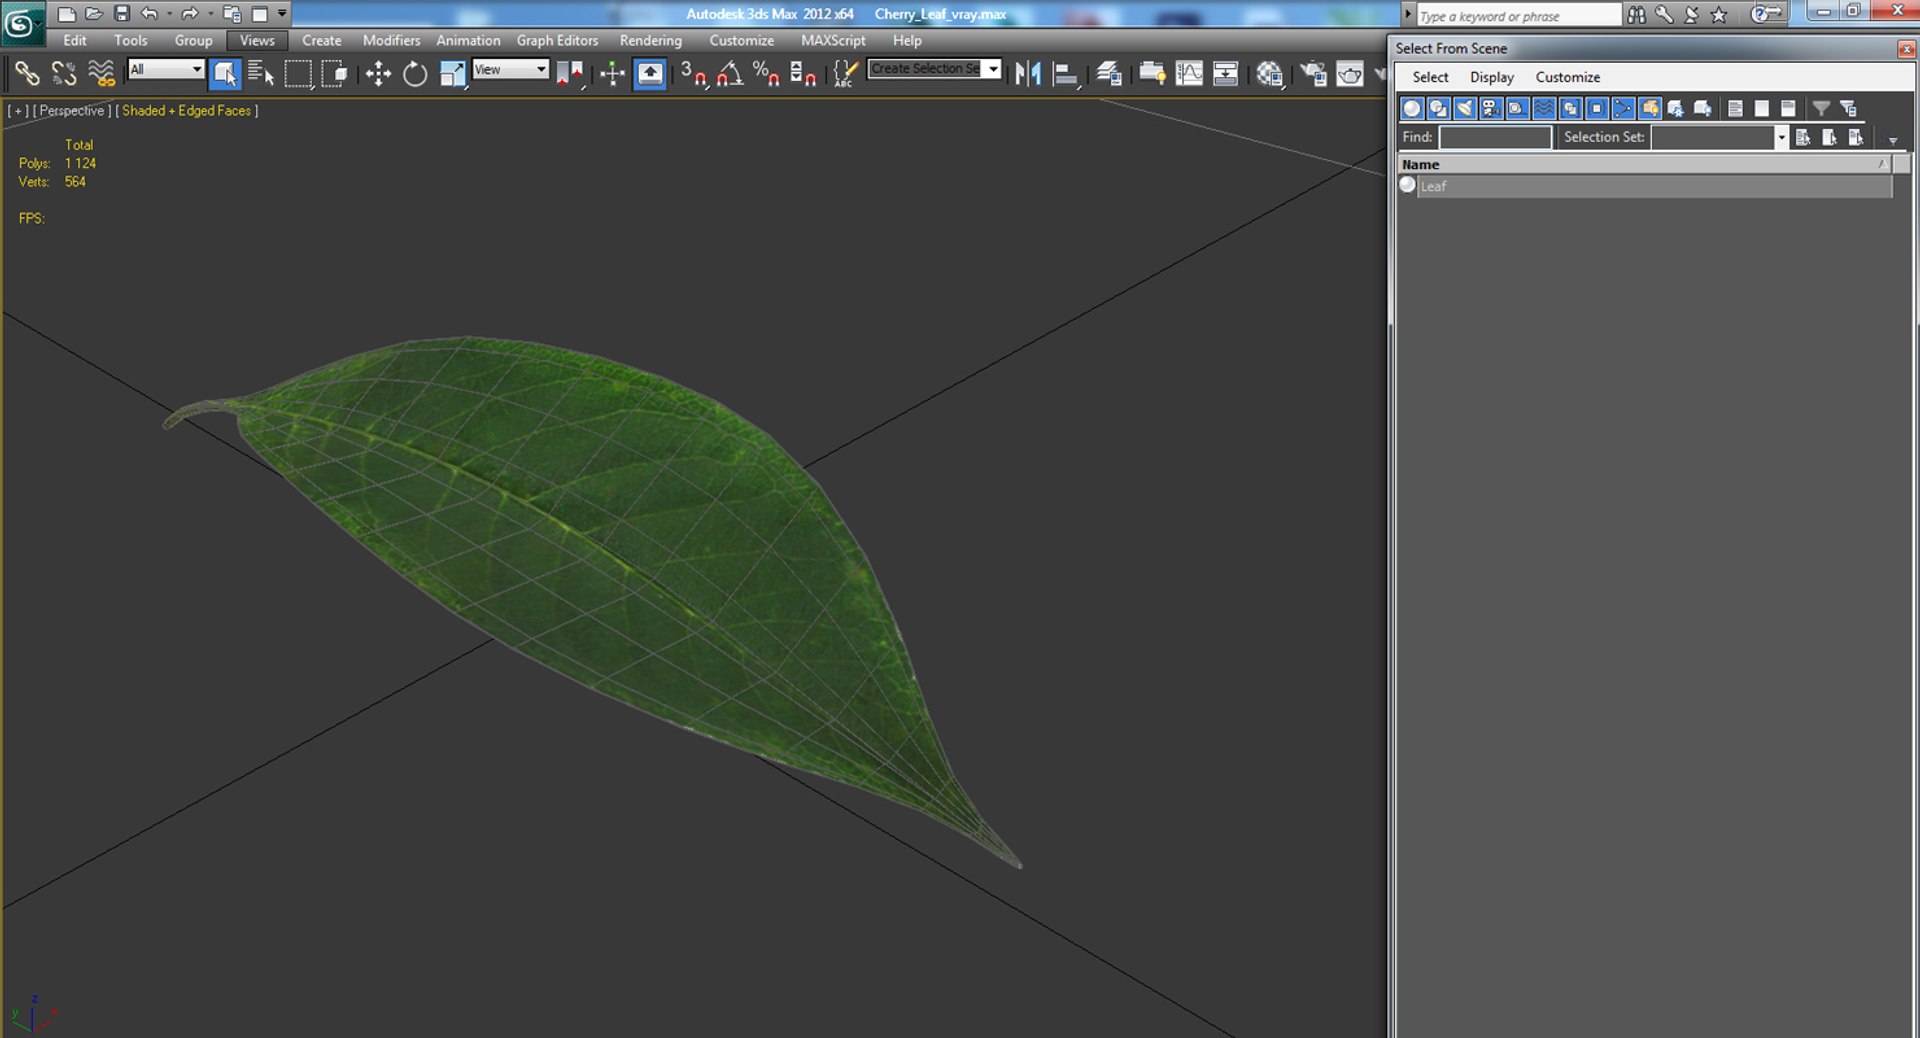This screenshot has width=1920, height=1038.
Task: Open Graphite Modeling Tools ribbon toggle
Action: pyautogui.click(x=1152, y=74)
